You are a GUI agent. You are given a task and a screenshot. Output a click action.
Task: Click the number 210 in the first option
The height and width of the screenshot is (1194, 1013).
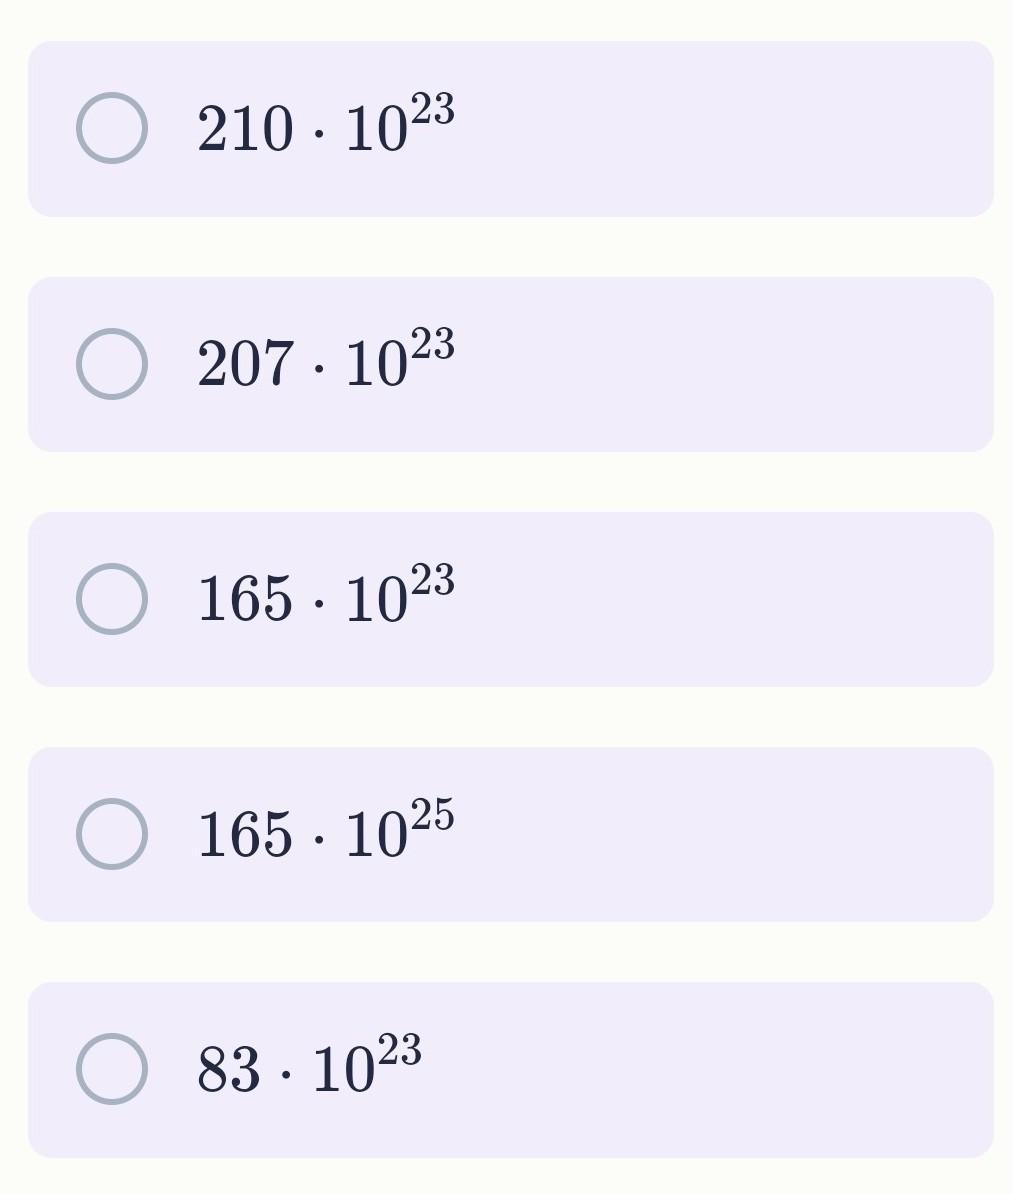(x=246, y=131)
